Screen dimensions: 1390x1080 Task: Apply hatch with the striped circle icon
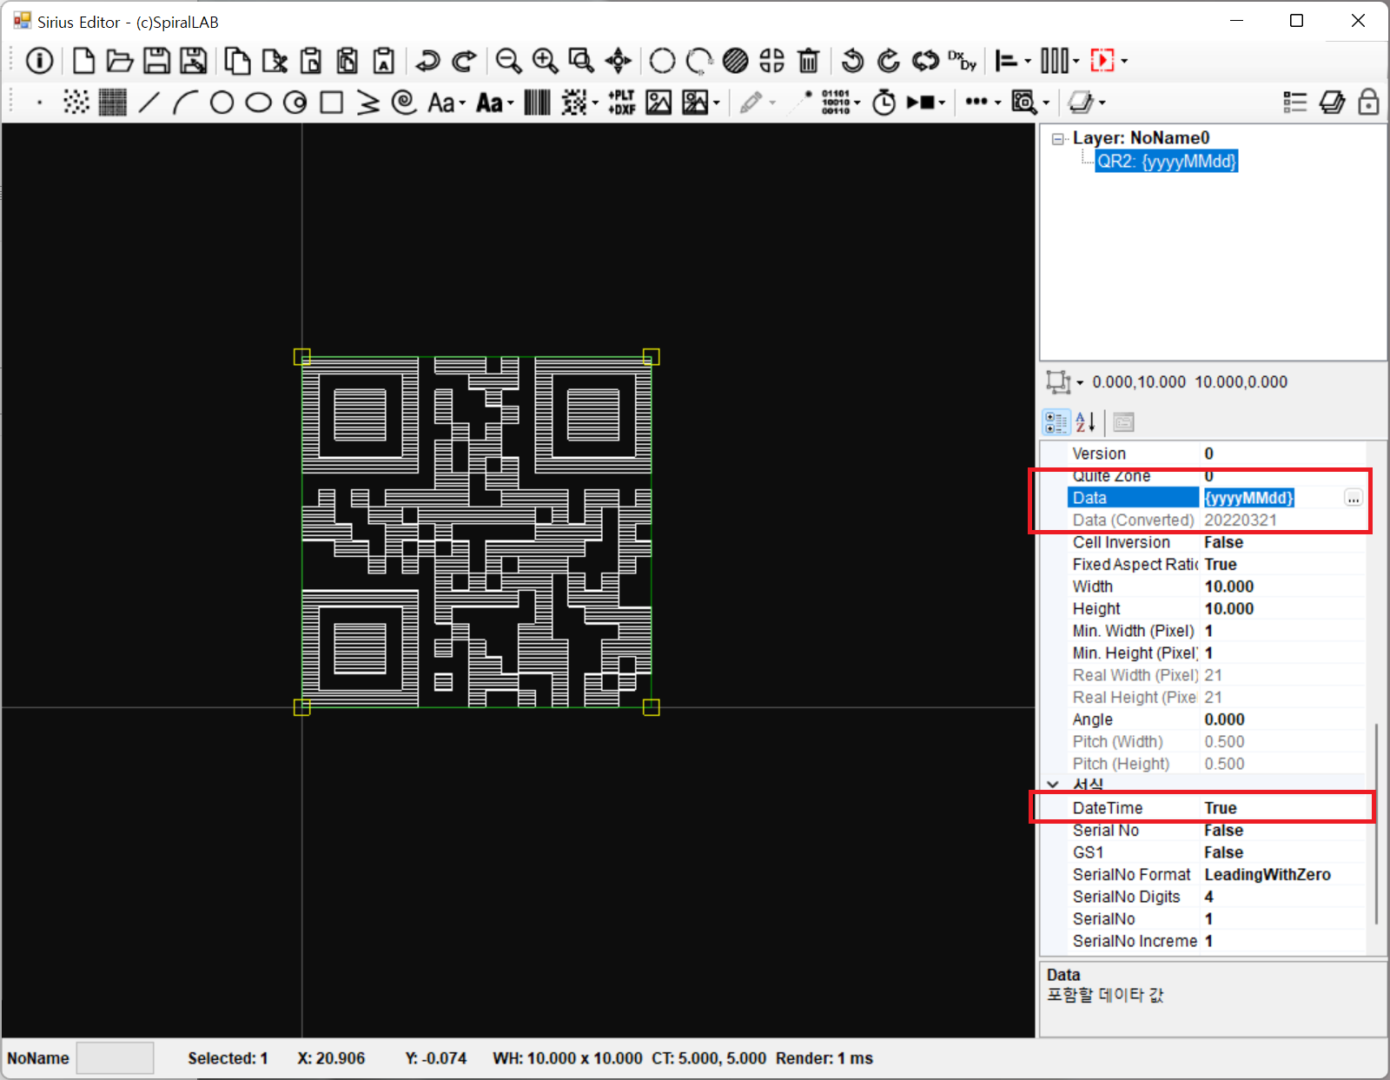point(735,61)
